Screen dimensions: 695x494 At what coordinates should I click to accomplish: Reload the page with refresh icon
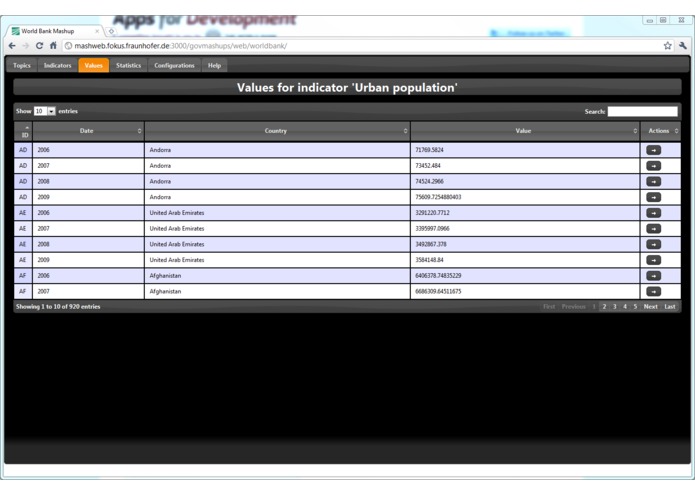pos(39,46)
